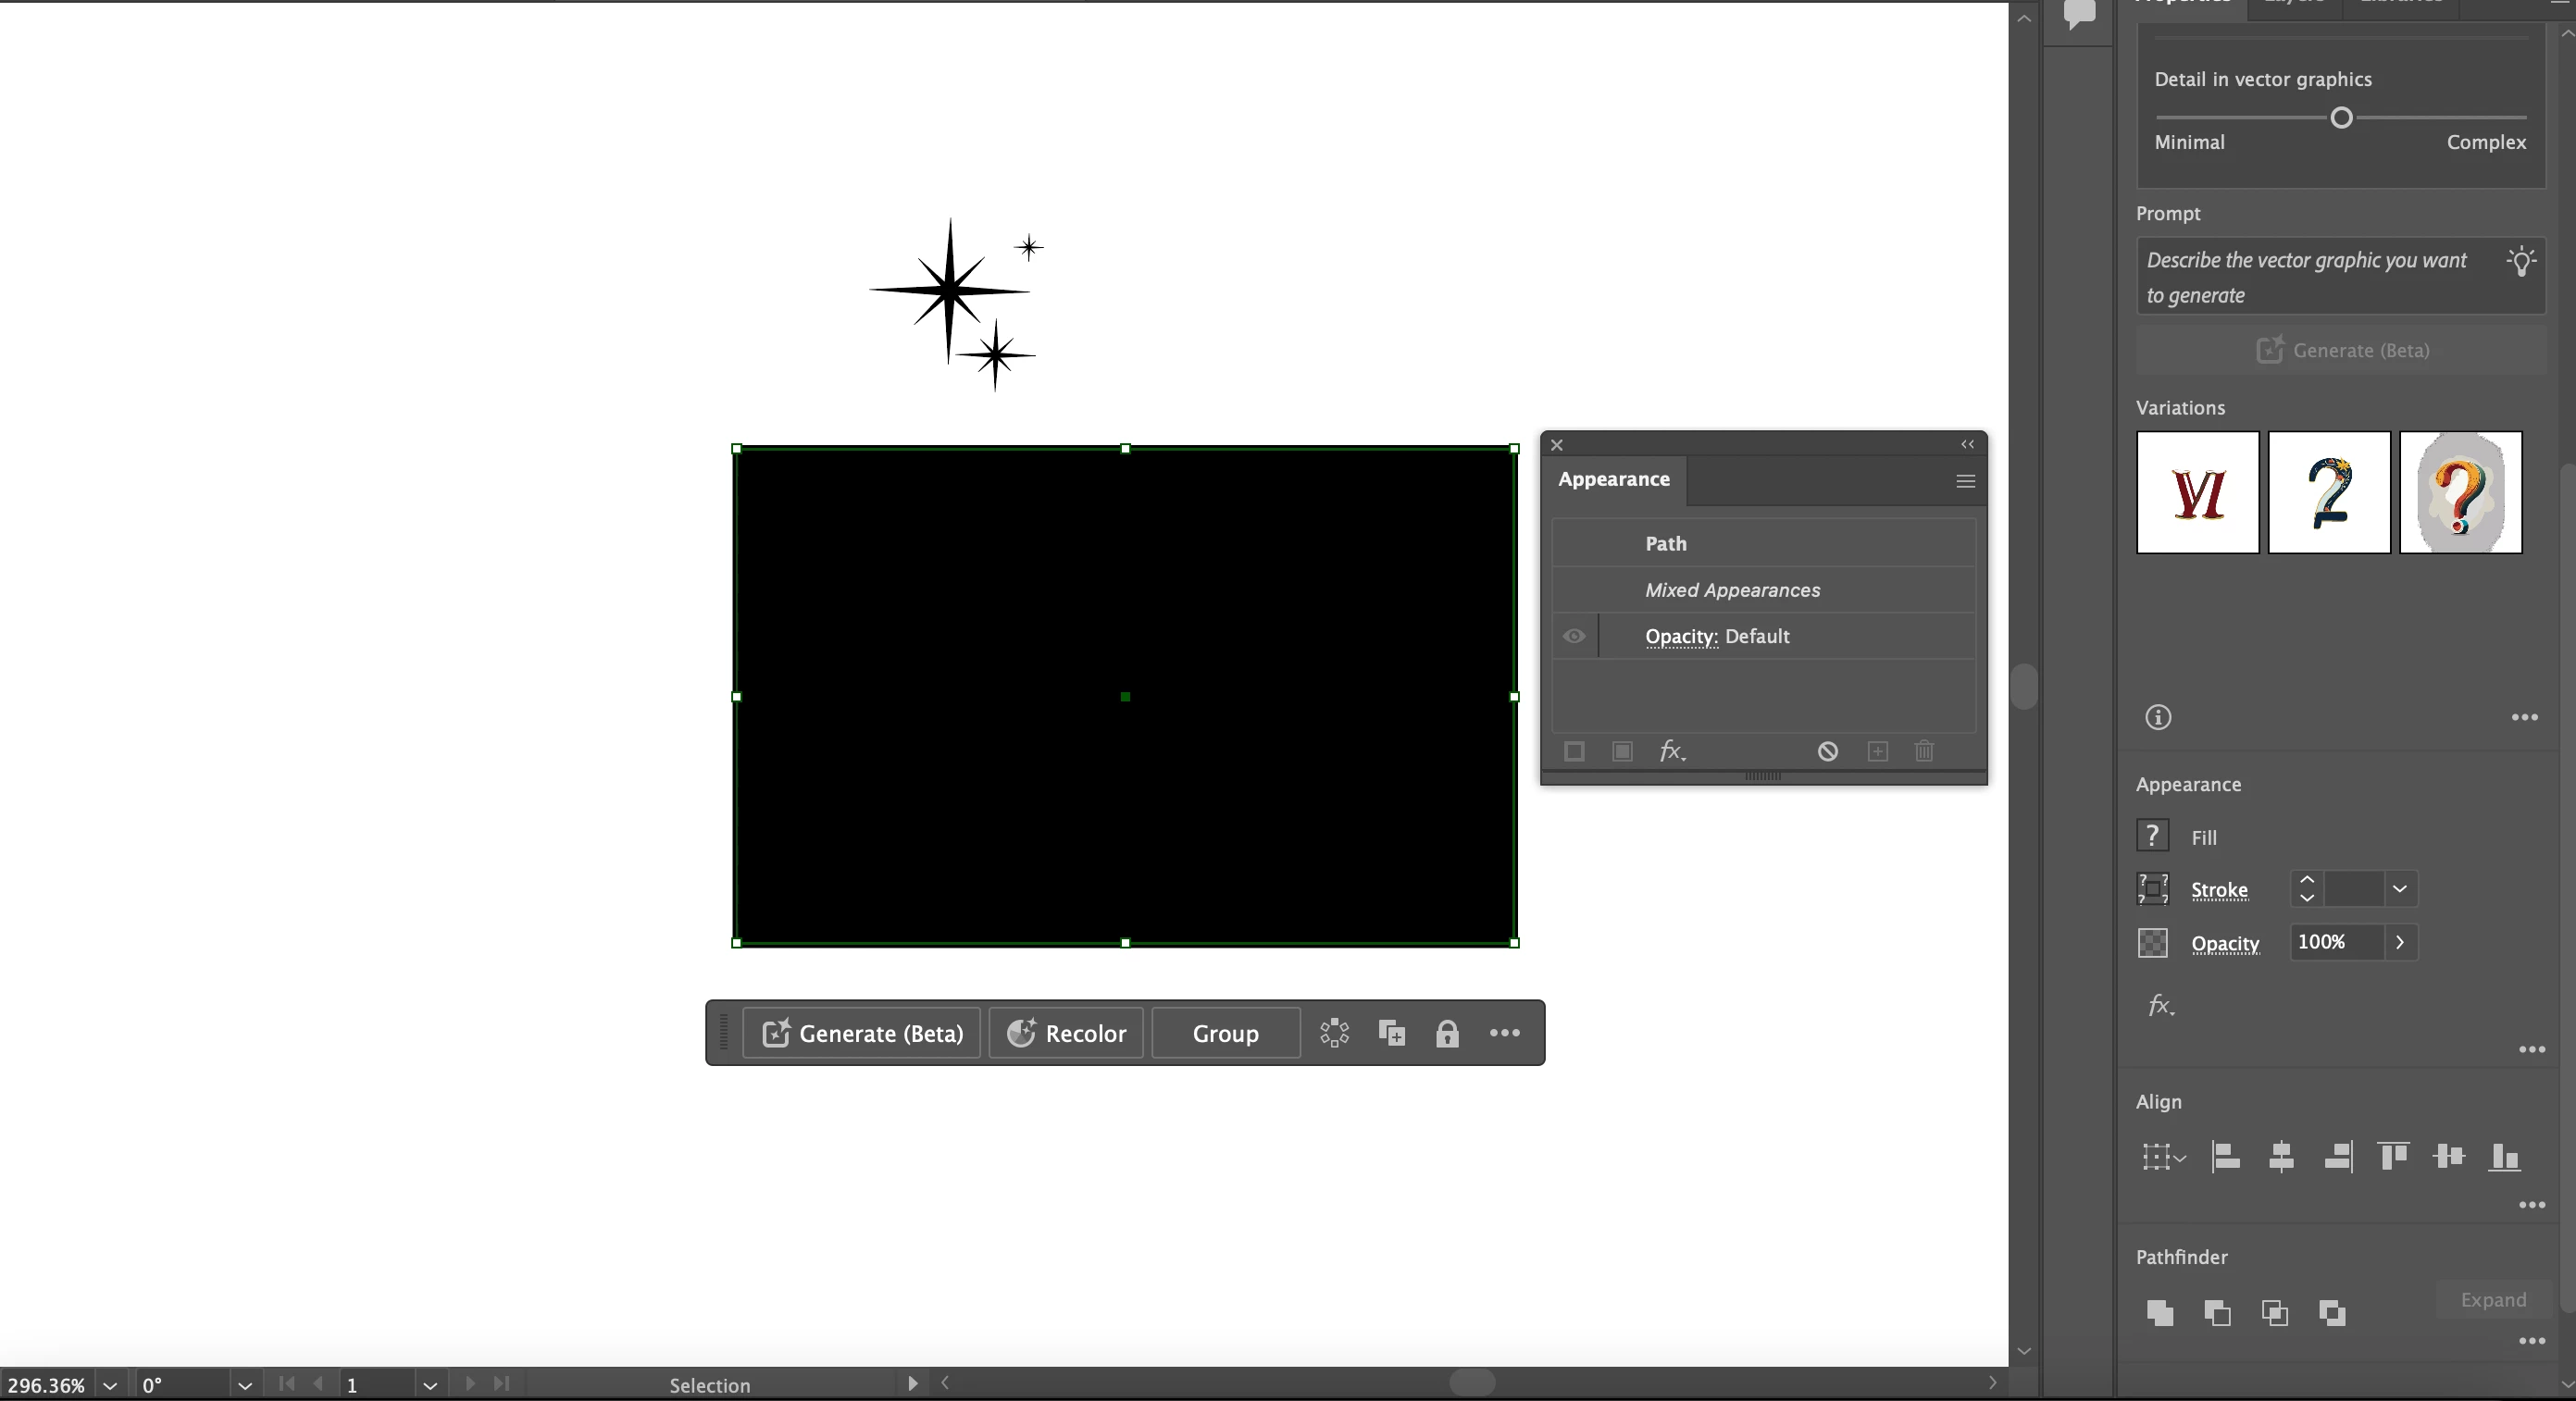Click Horizontal Align Center icon
The height and width of the screenshot is (1401, 2576).
2281,1157
